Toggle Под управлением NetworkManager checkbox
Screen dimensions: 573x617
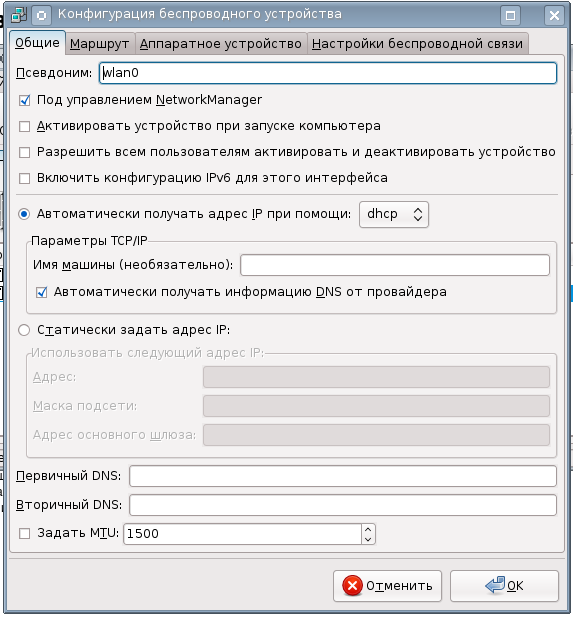click(24, 100)
